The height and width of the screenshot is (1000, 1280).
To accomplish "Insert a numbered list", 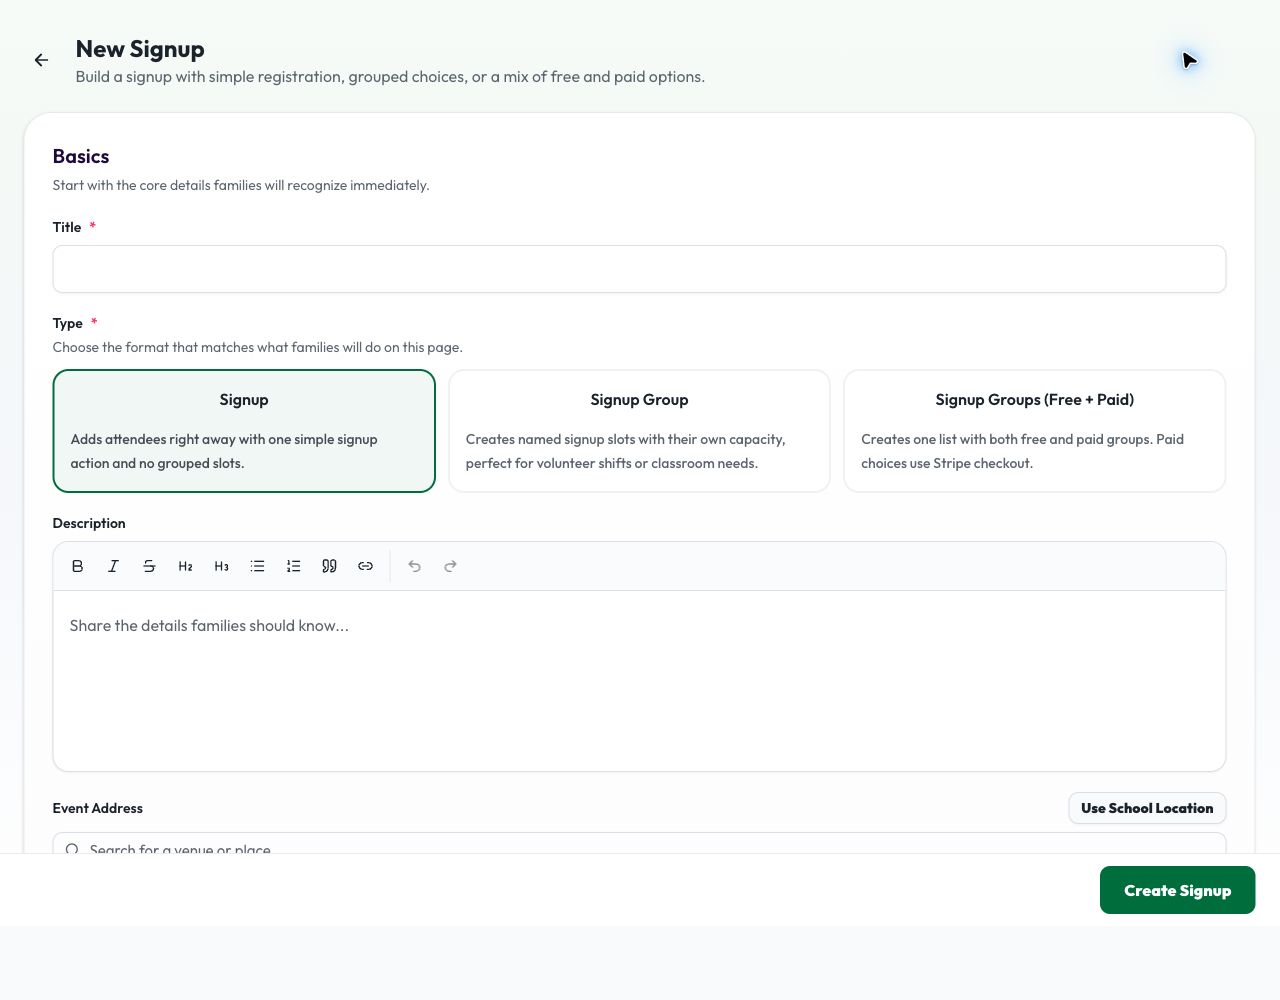I will (x=293, y=566).
